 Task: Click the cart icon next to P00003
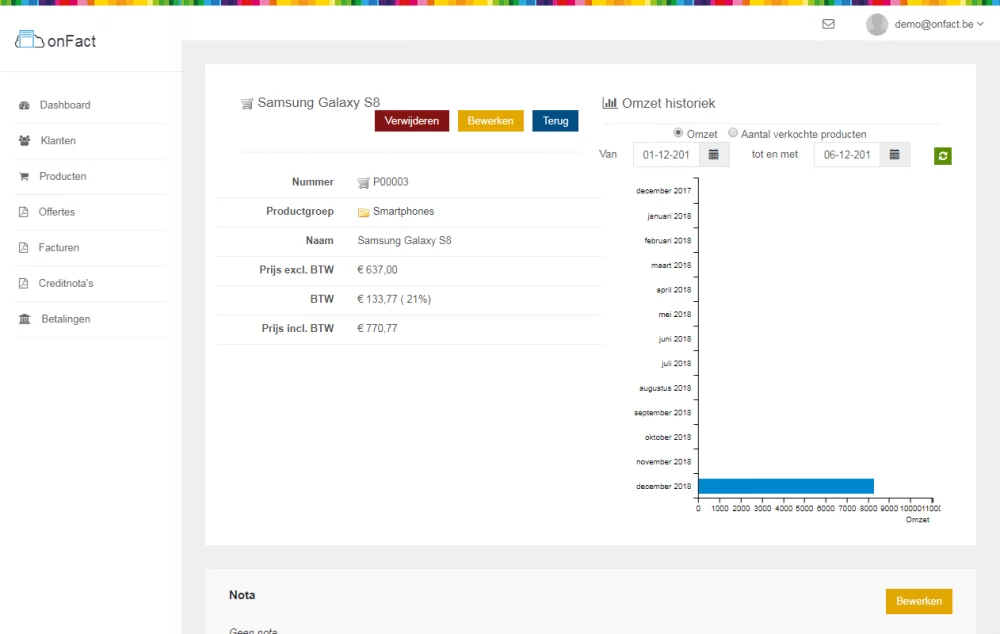[364, 183]
